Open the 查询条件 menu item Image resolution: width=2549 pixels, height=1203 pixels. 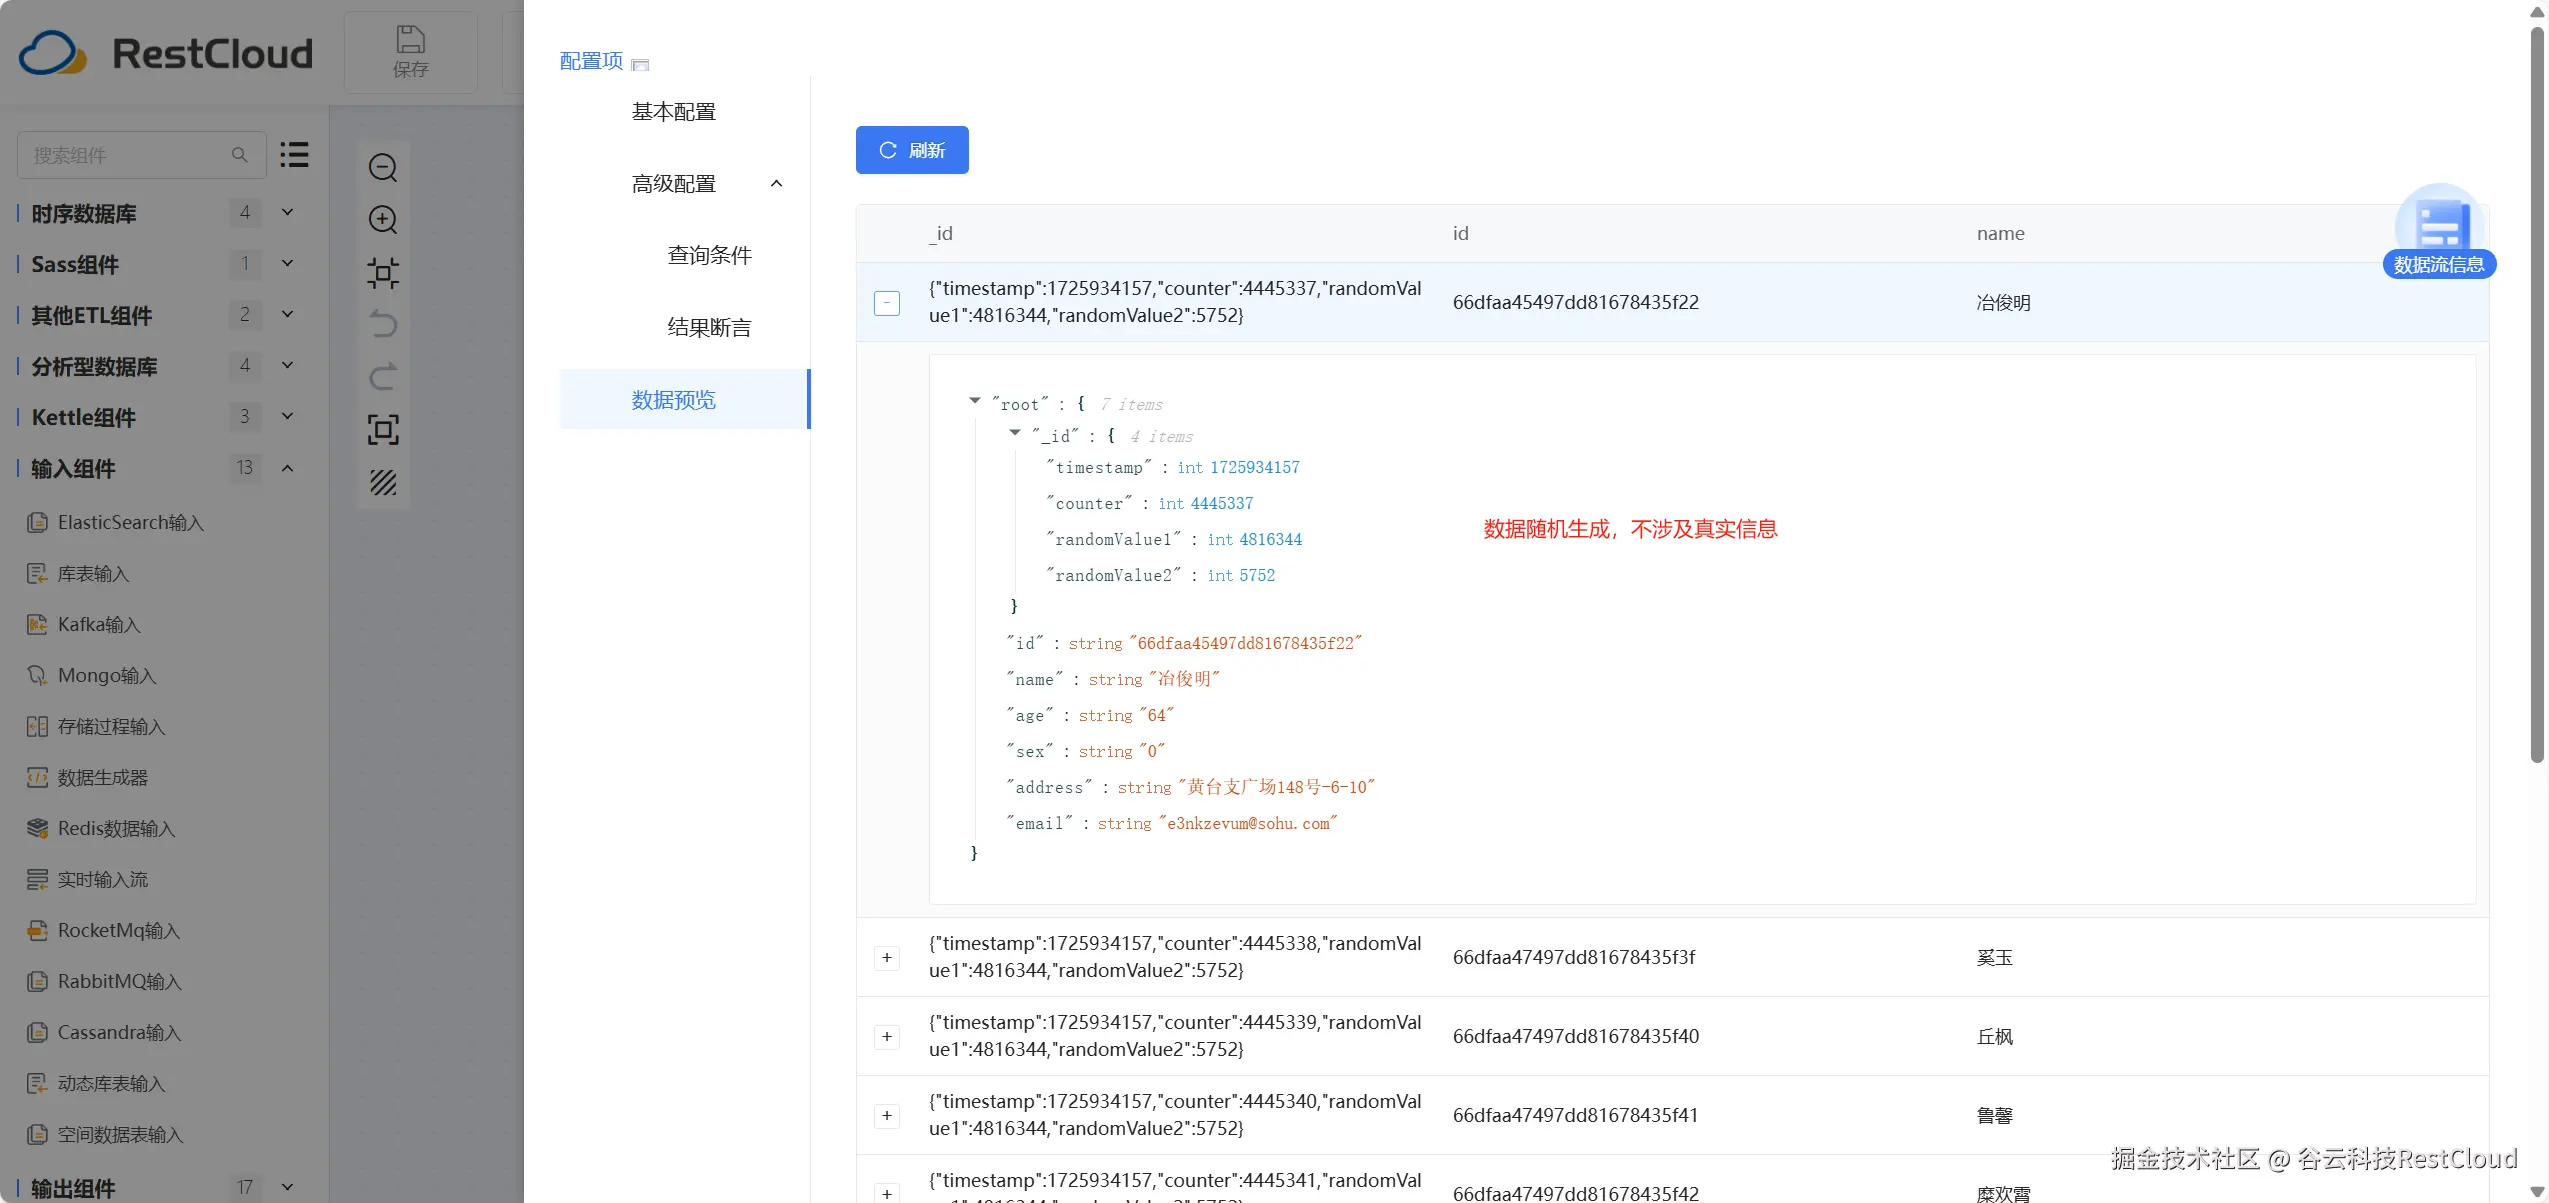click(x=709, y=255)
